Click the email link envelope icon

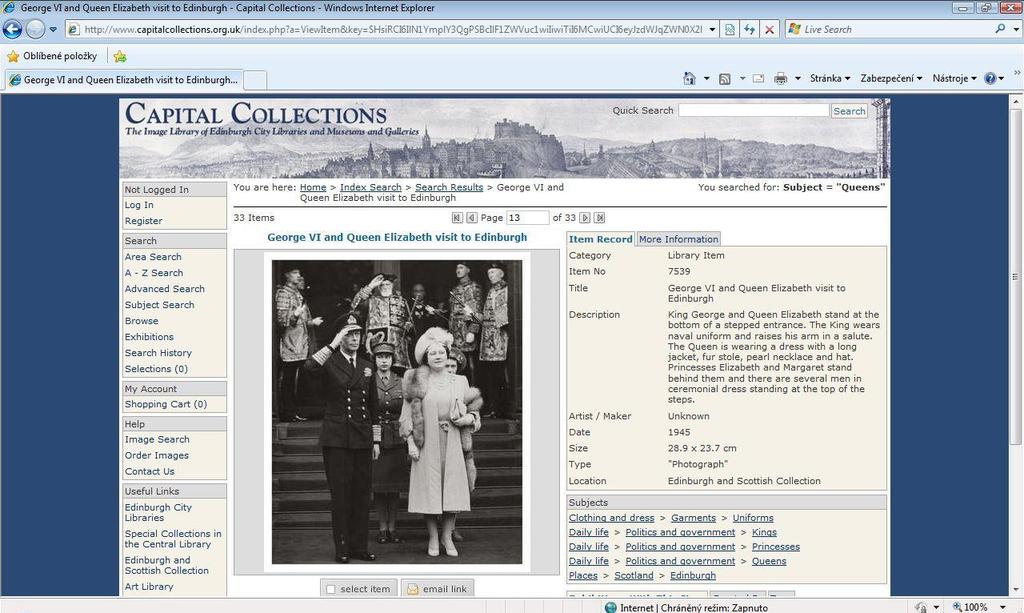point(412,589)
